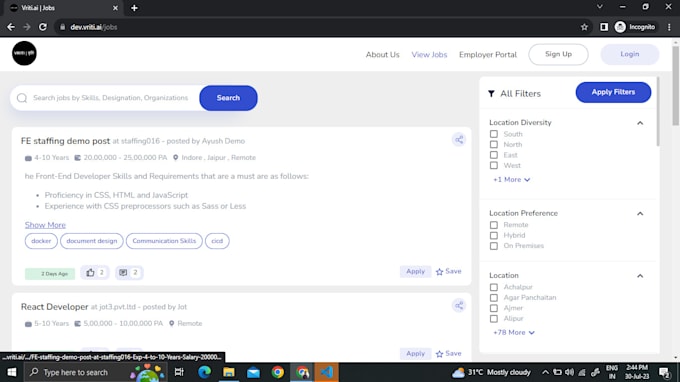Focus the job search input field
This screenshot has height=382, width=680.
[x=111, y=98]
